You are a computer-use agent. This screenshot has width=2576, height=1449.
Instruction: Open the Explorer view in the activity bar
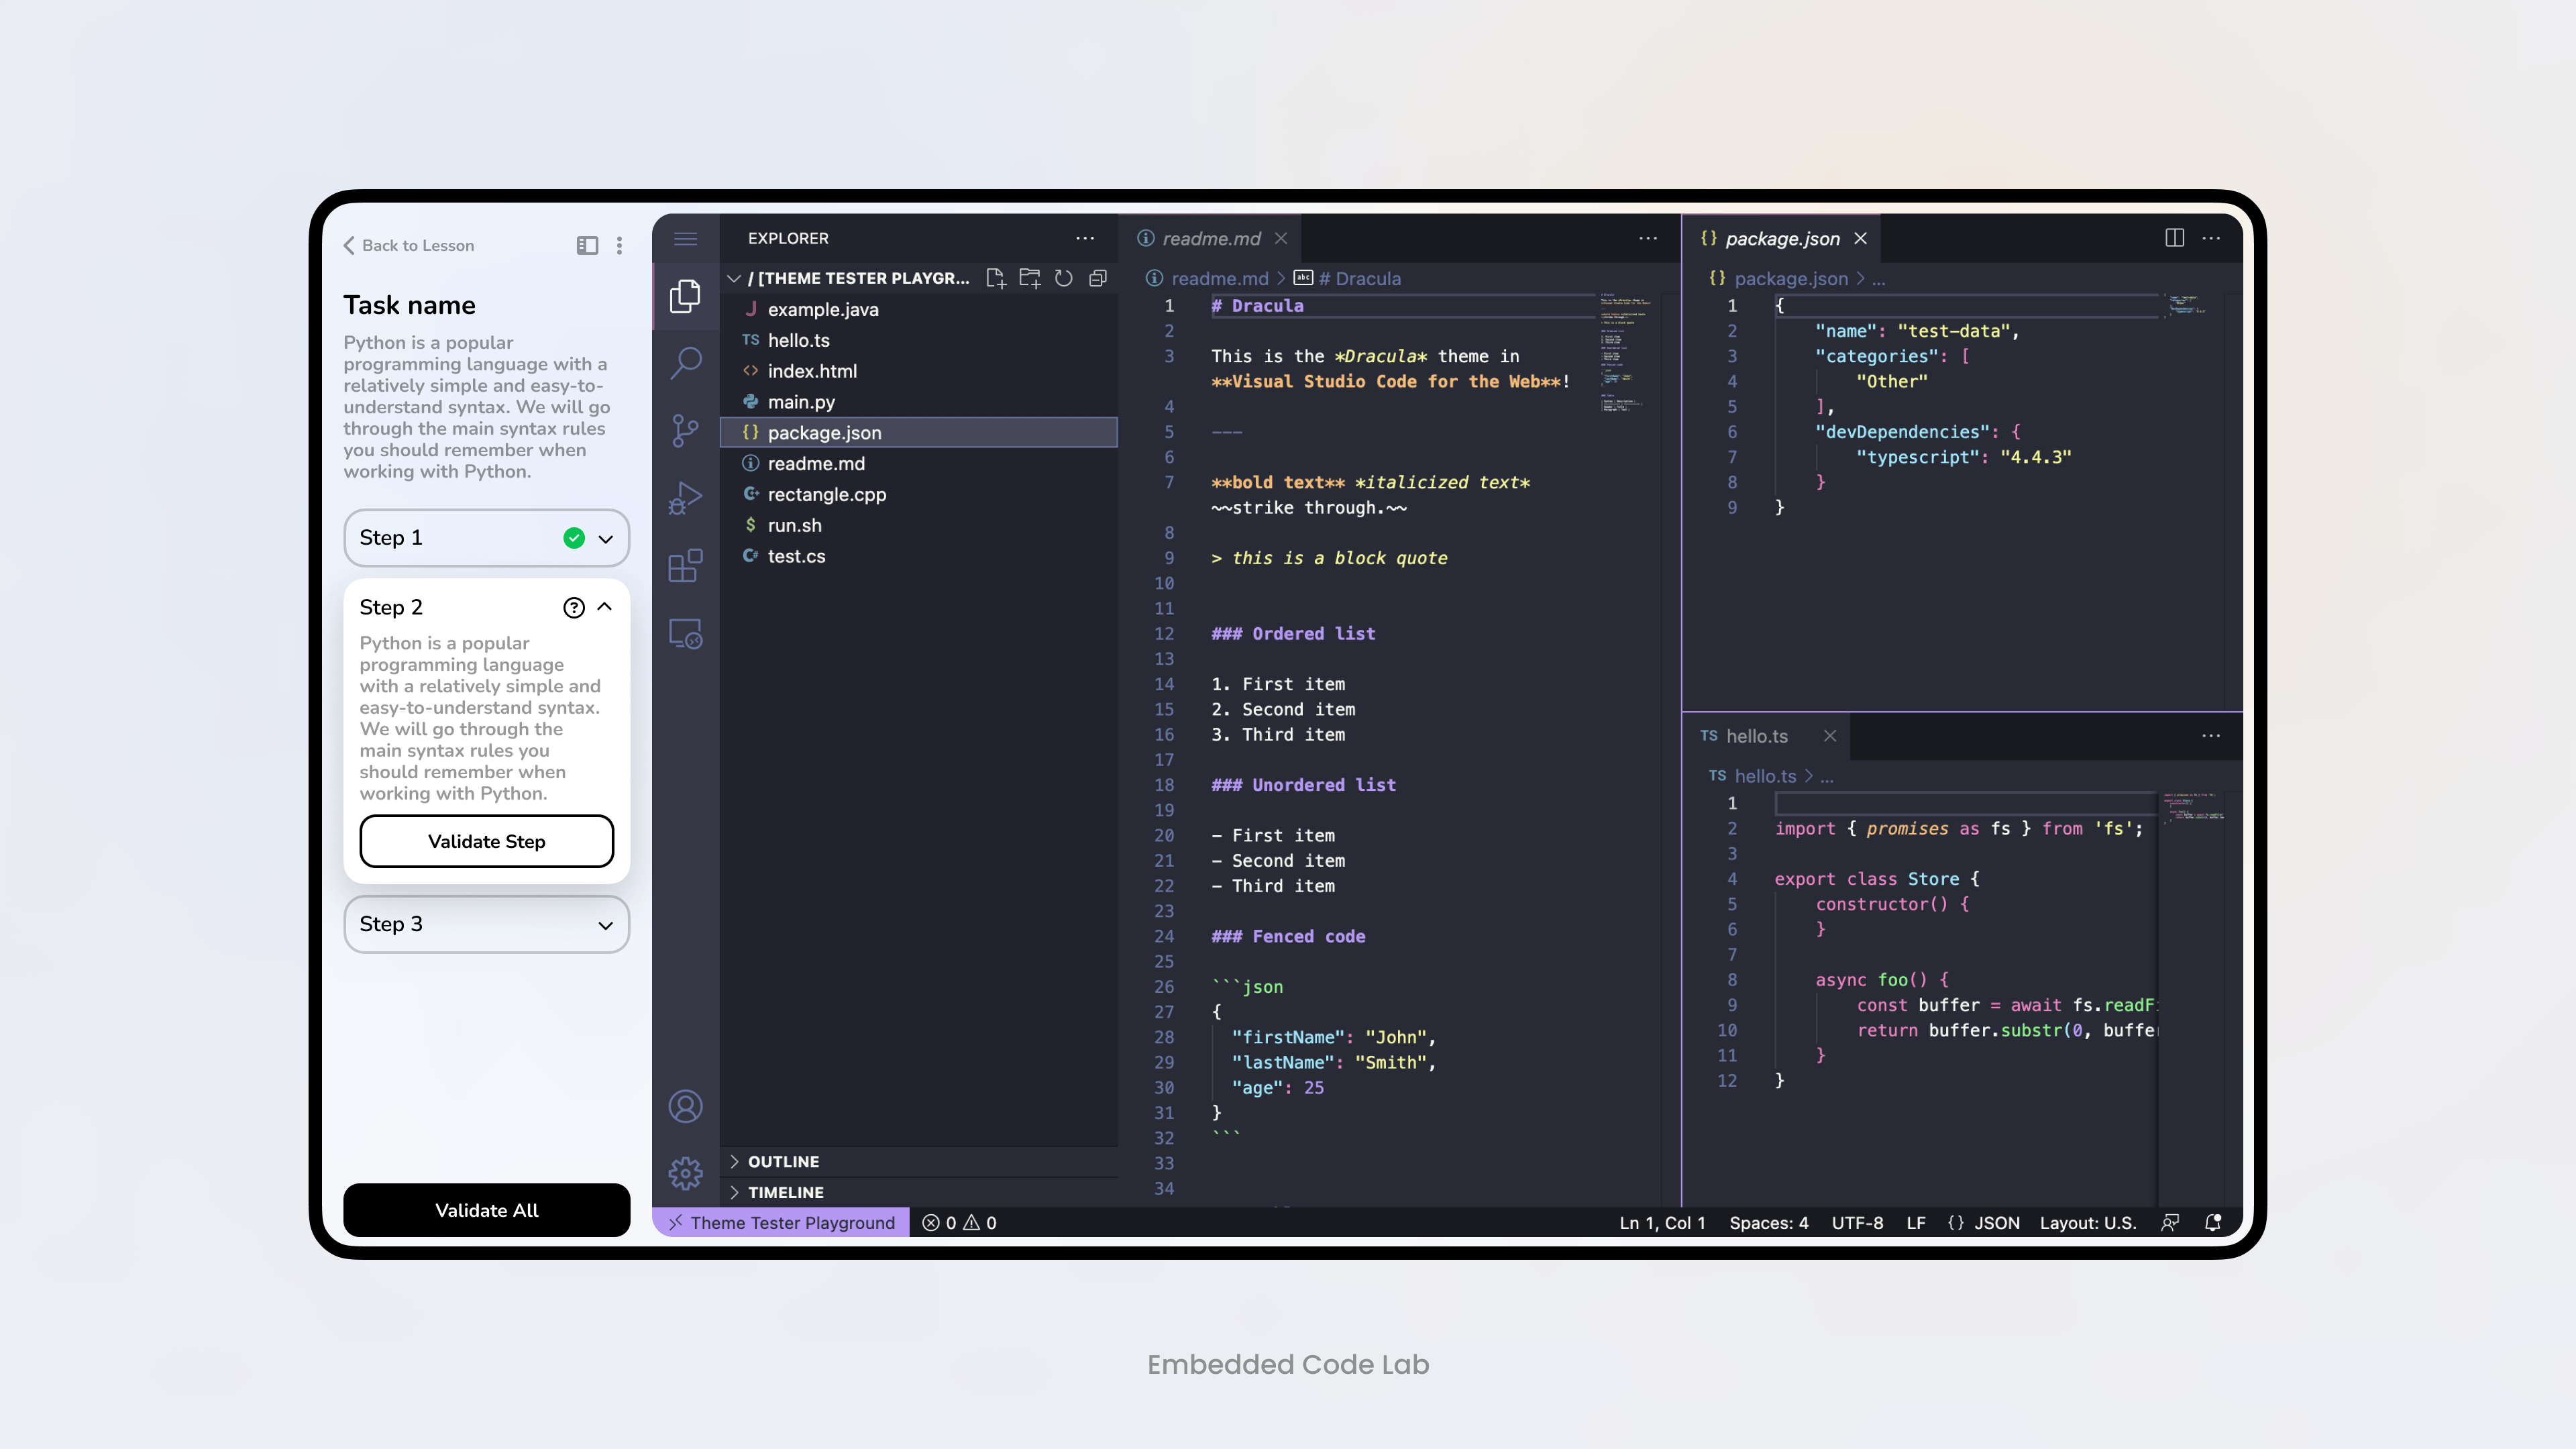click(x=685, y=295)
